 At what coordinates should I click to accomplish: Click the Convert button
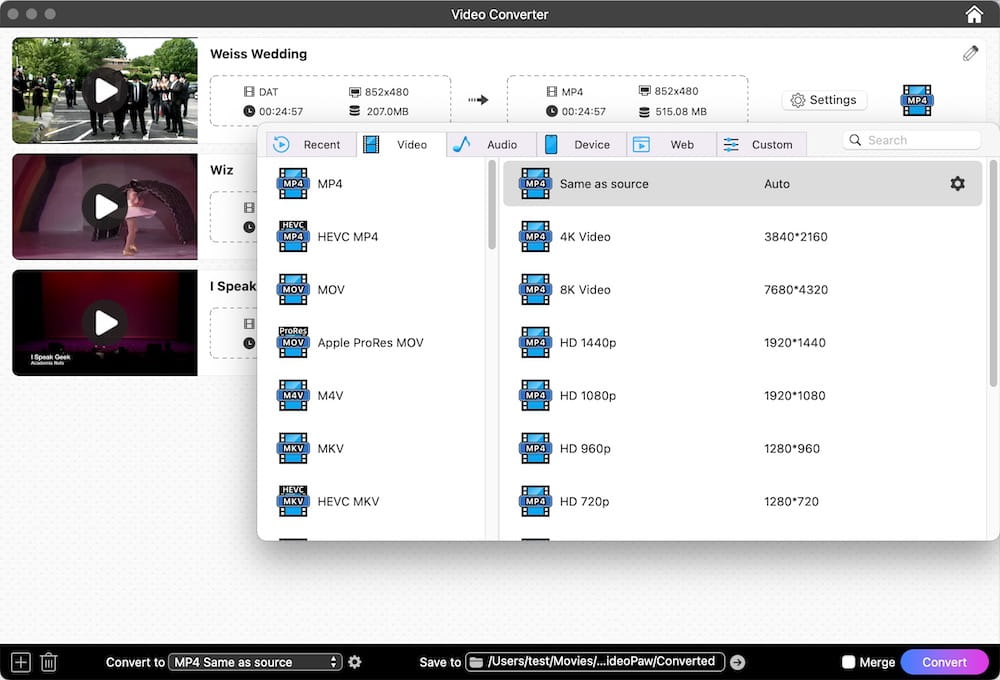point(944,661)
